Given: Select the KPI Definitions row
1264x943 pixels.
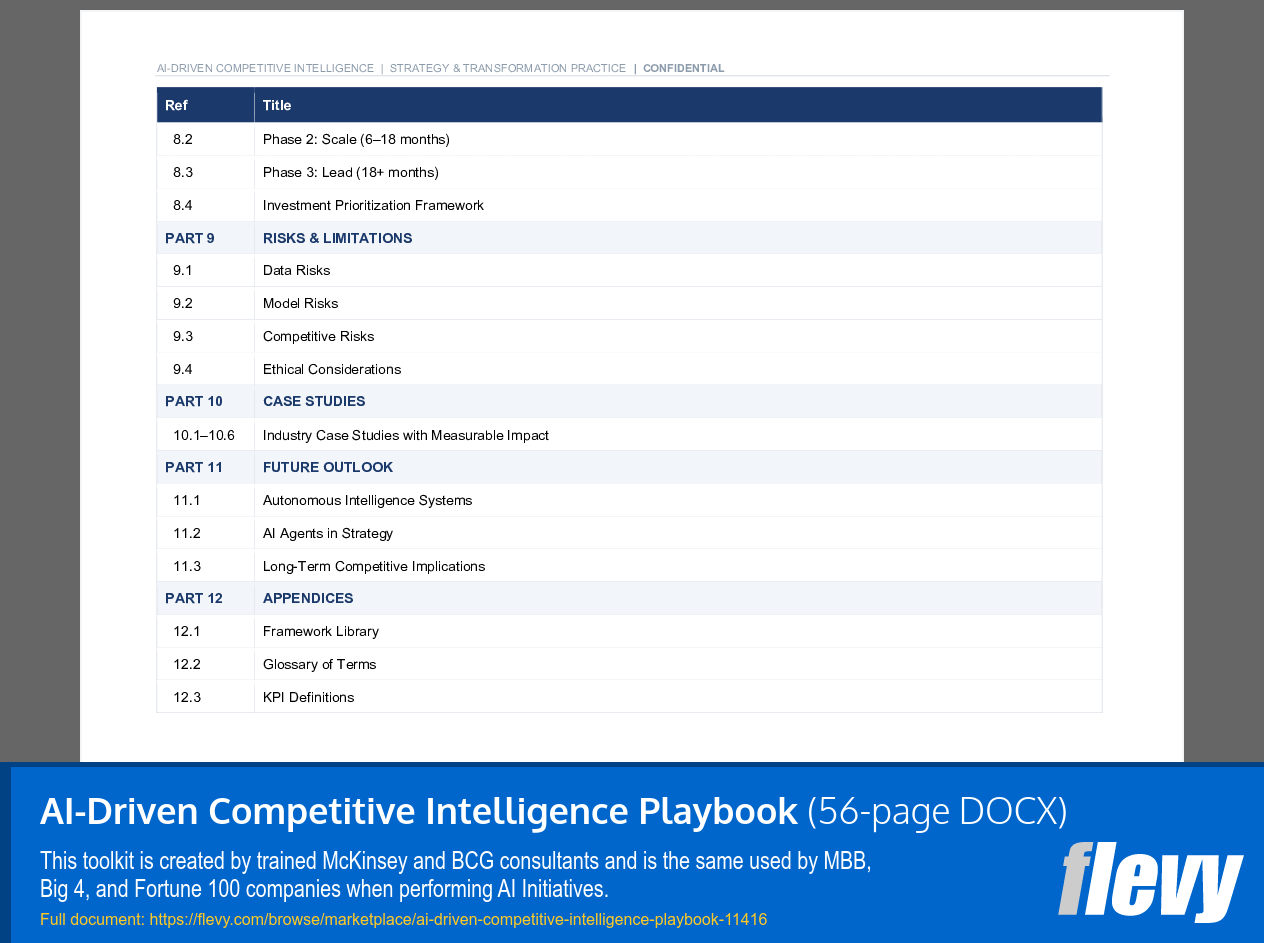Looking at the screenshot, I should click(307, 697).
